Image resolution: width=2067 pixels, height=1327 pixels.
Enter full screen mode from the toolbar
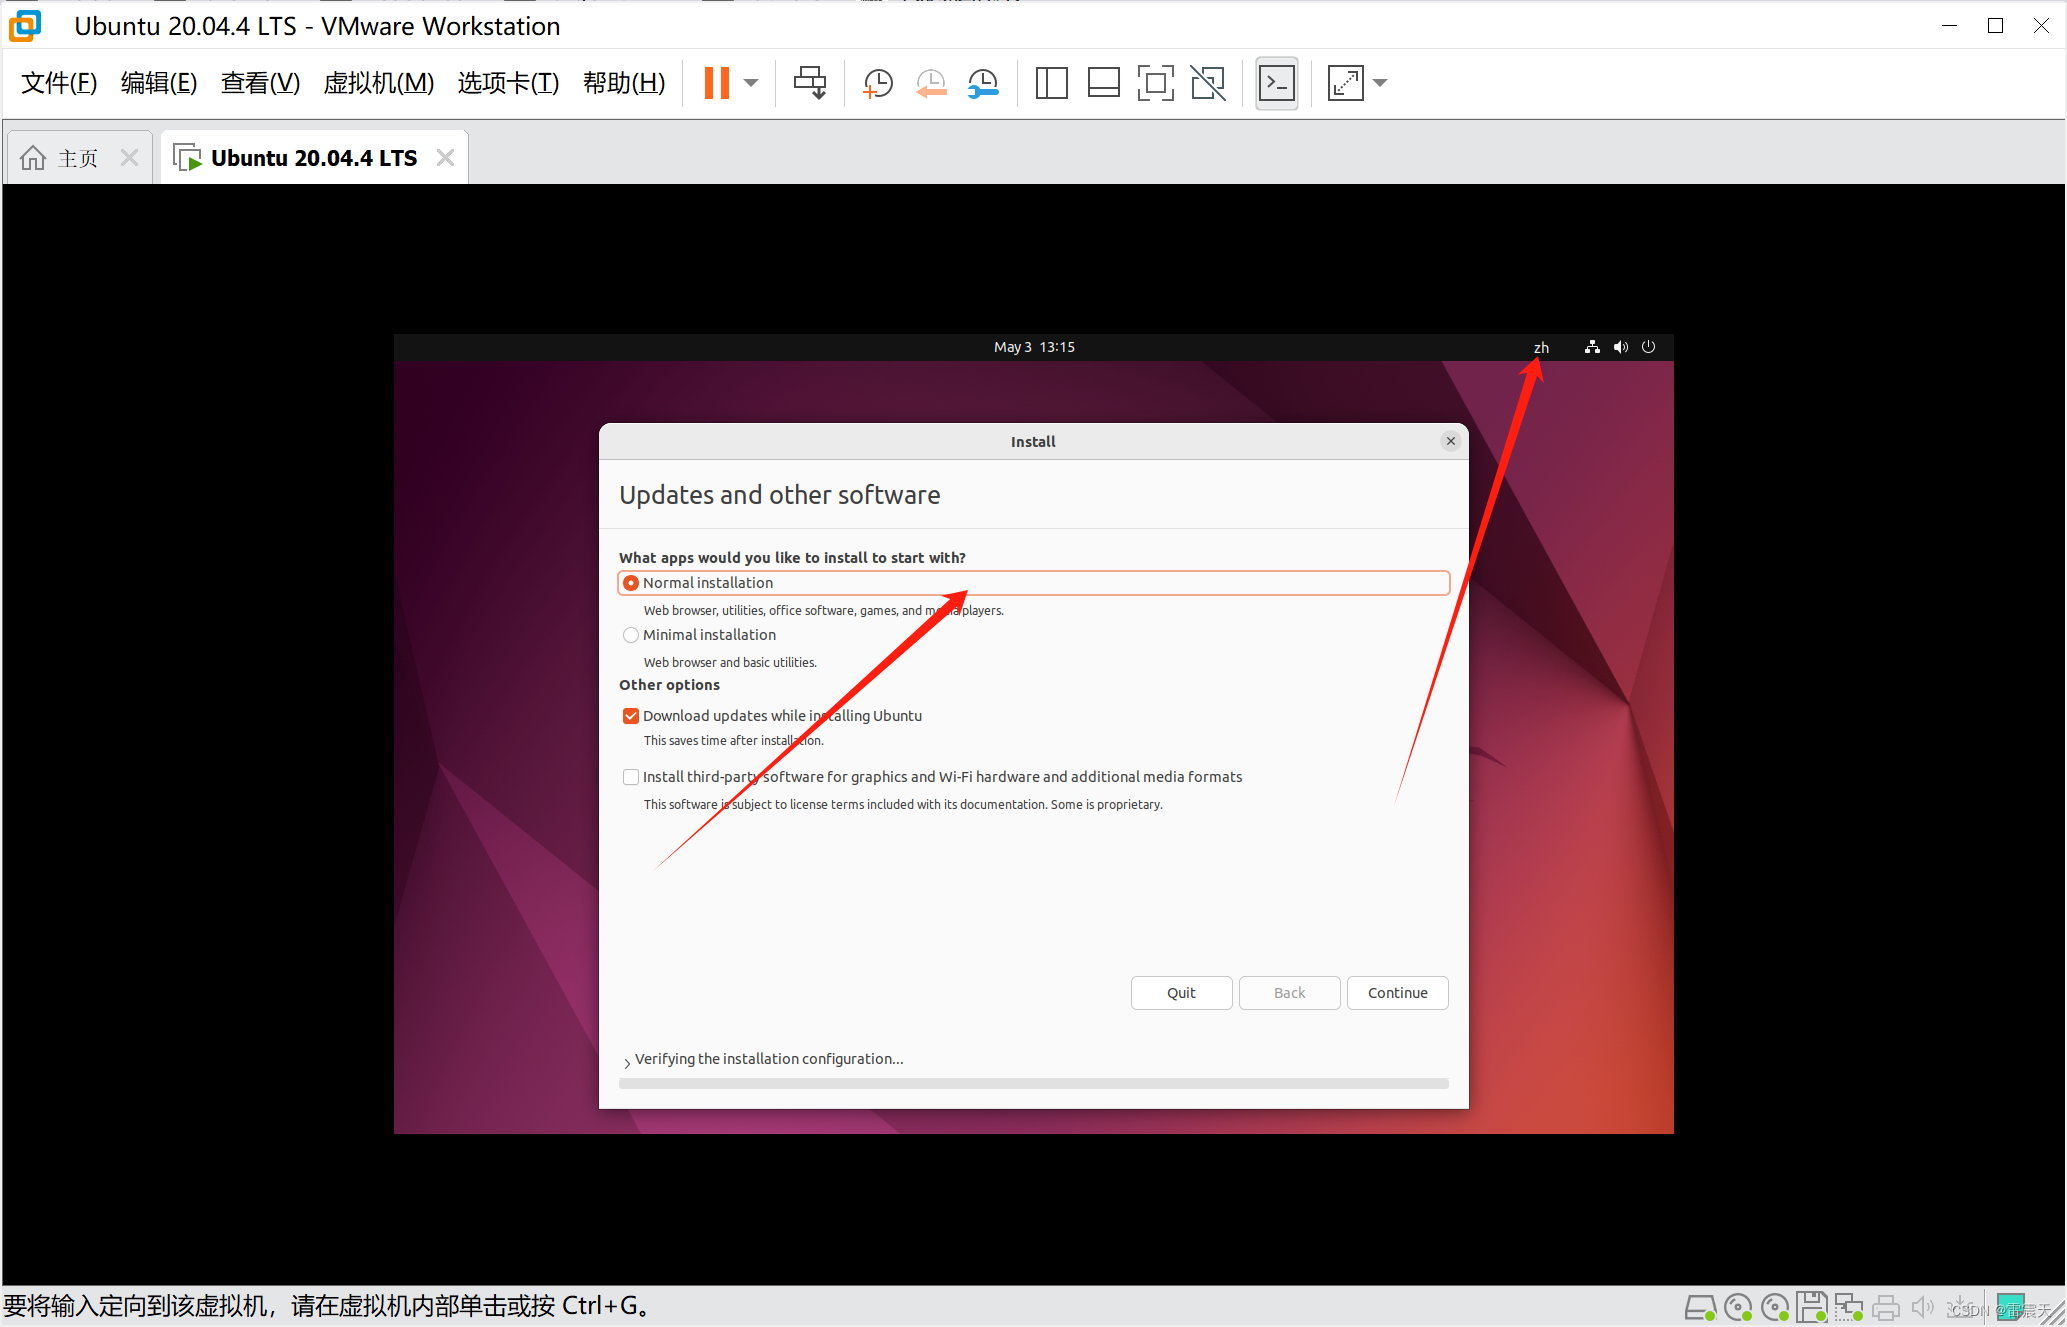[x=1155, y=83]
